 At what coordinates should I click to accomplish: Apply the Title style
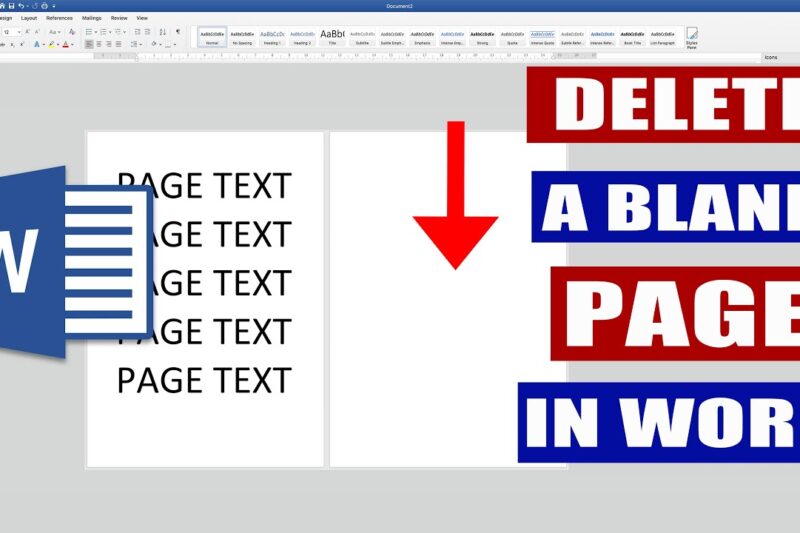(x=332, y=37)
